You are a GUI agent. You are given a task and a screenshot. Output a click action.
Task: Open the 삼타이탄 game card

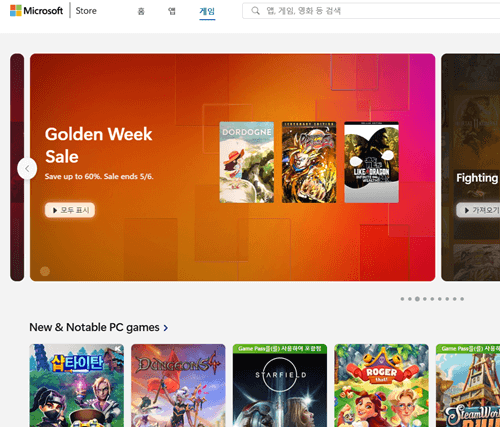[x=77, y=385]
